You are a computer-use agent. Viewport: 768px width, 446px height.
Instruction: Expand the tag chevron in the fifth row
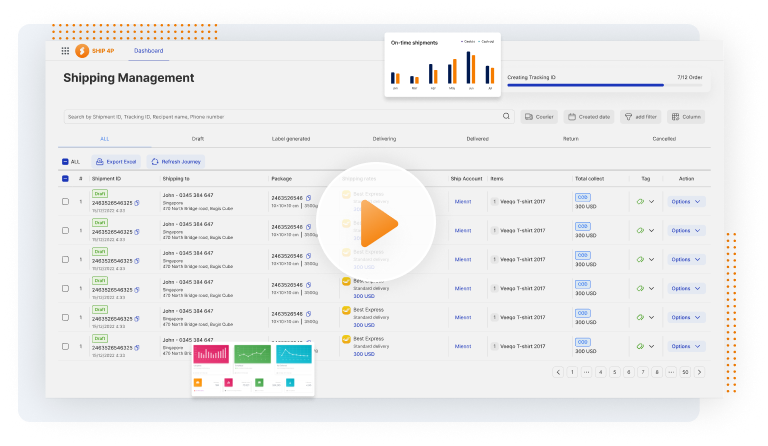click(x=651, y=317)
